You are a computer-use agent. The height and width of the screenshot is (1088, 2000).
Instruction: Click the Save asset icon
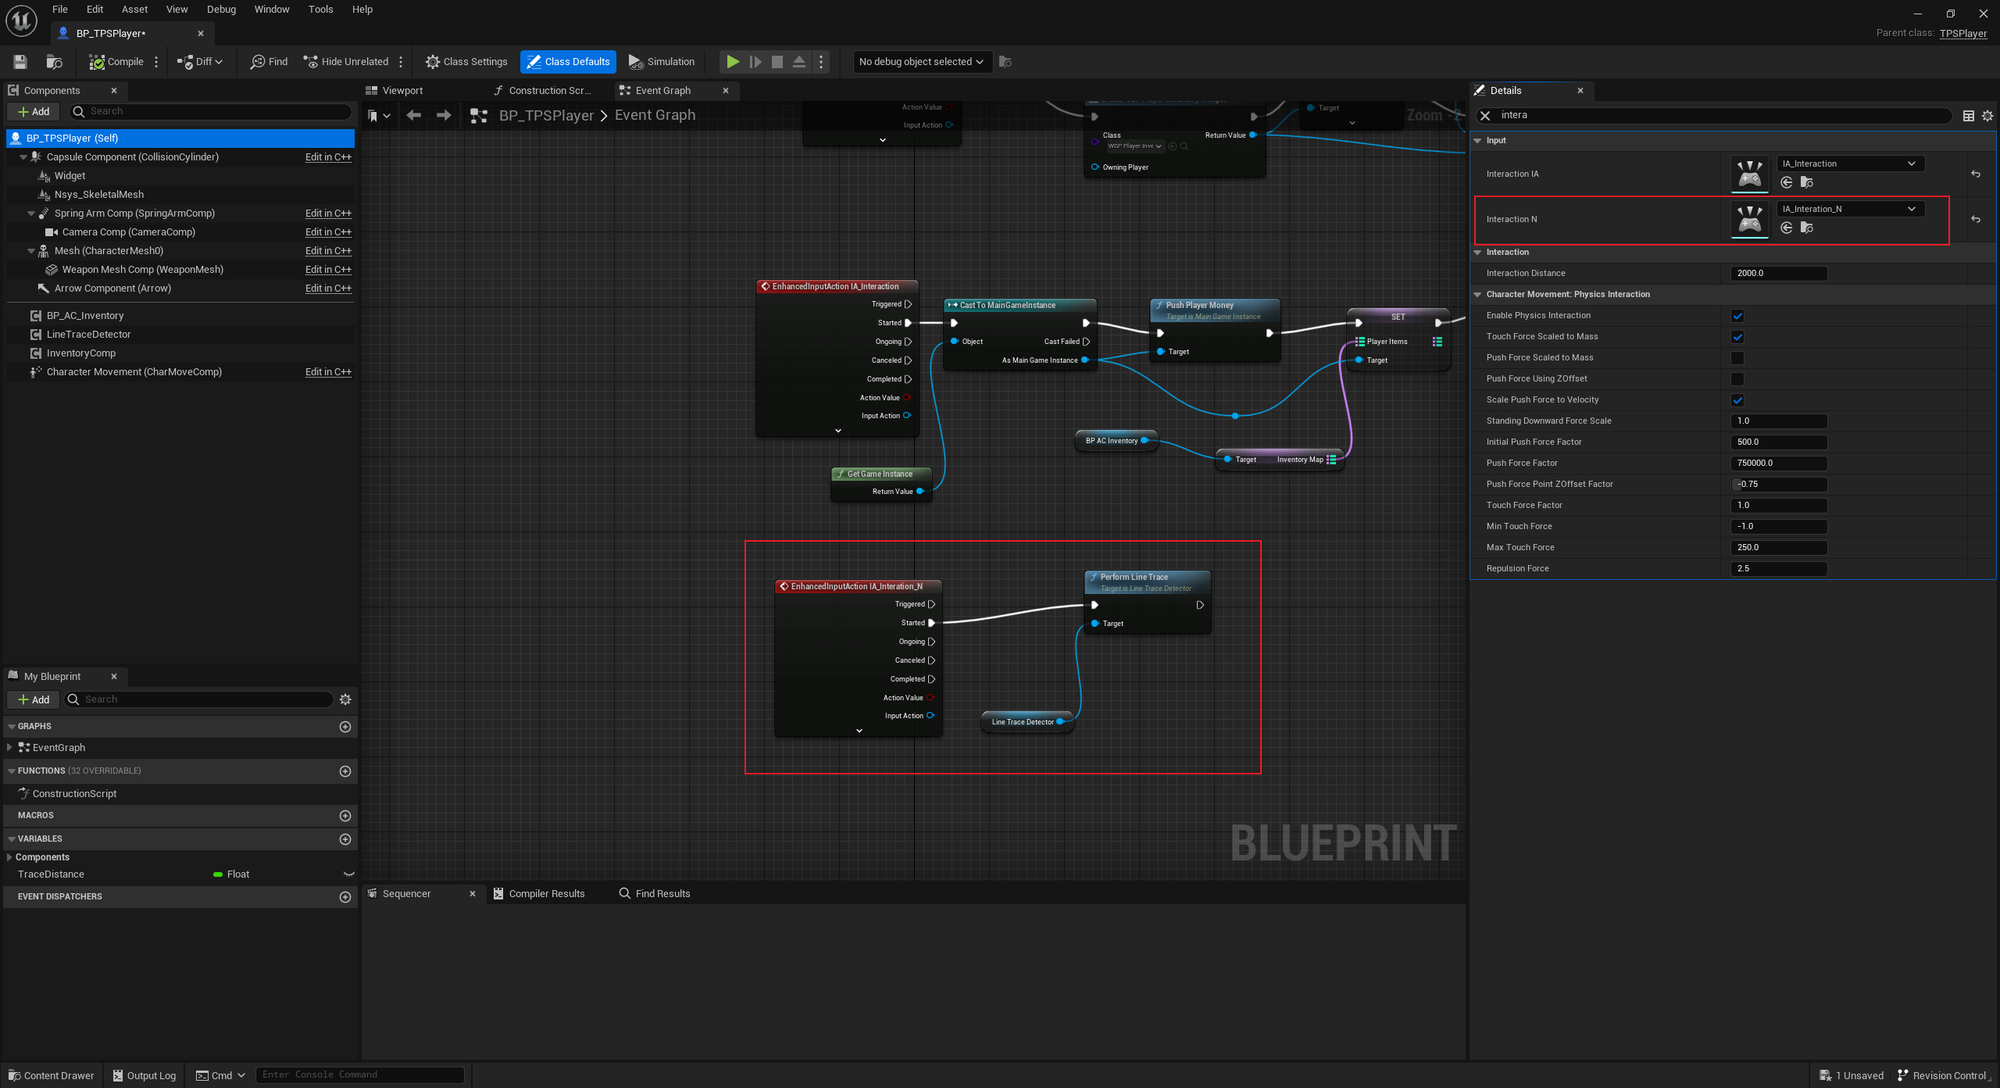[x=20, y=62]
